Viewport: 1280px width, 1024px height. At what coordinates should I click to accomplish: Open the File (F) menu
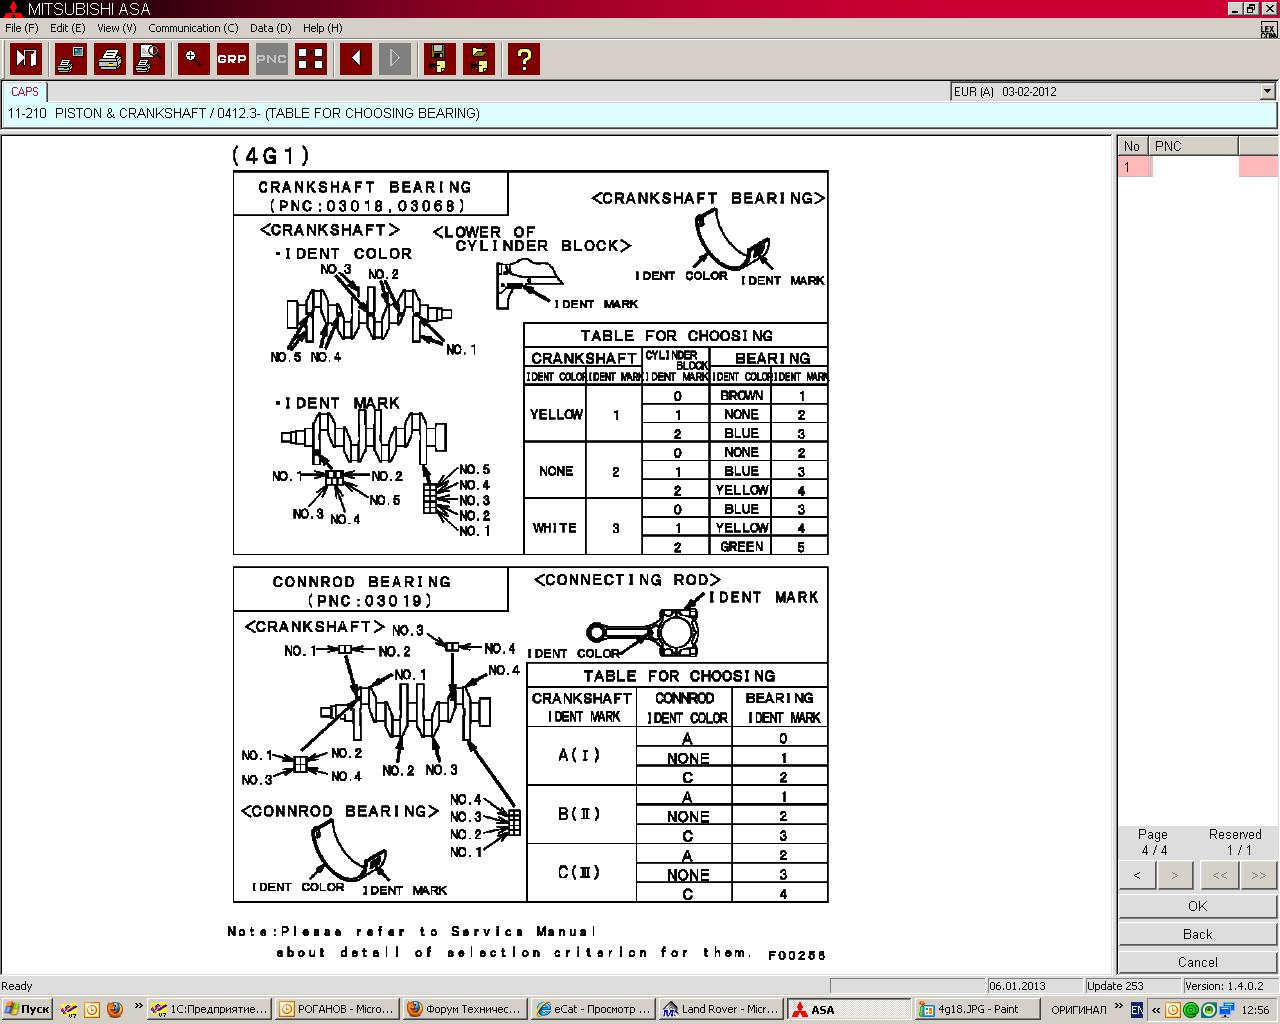[x=21, y=28]
